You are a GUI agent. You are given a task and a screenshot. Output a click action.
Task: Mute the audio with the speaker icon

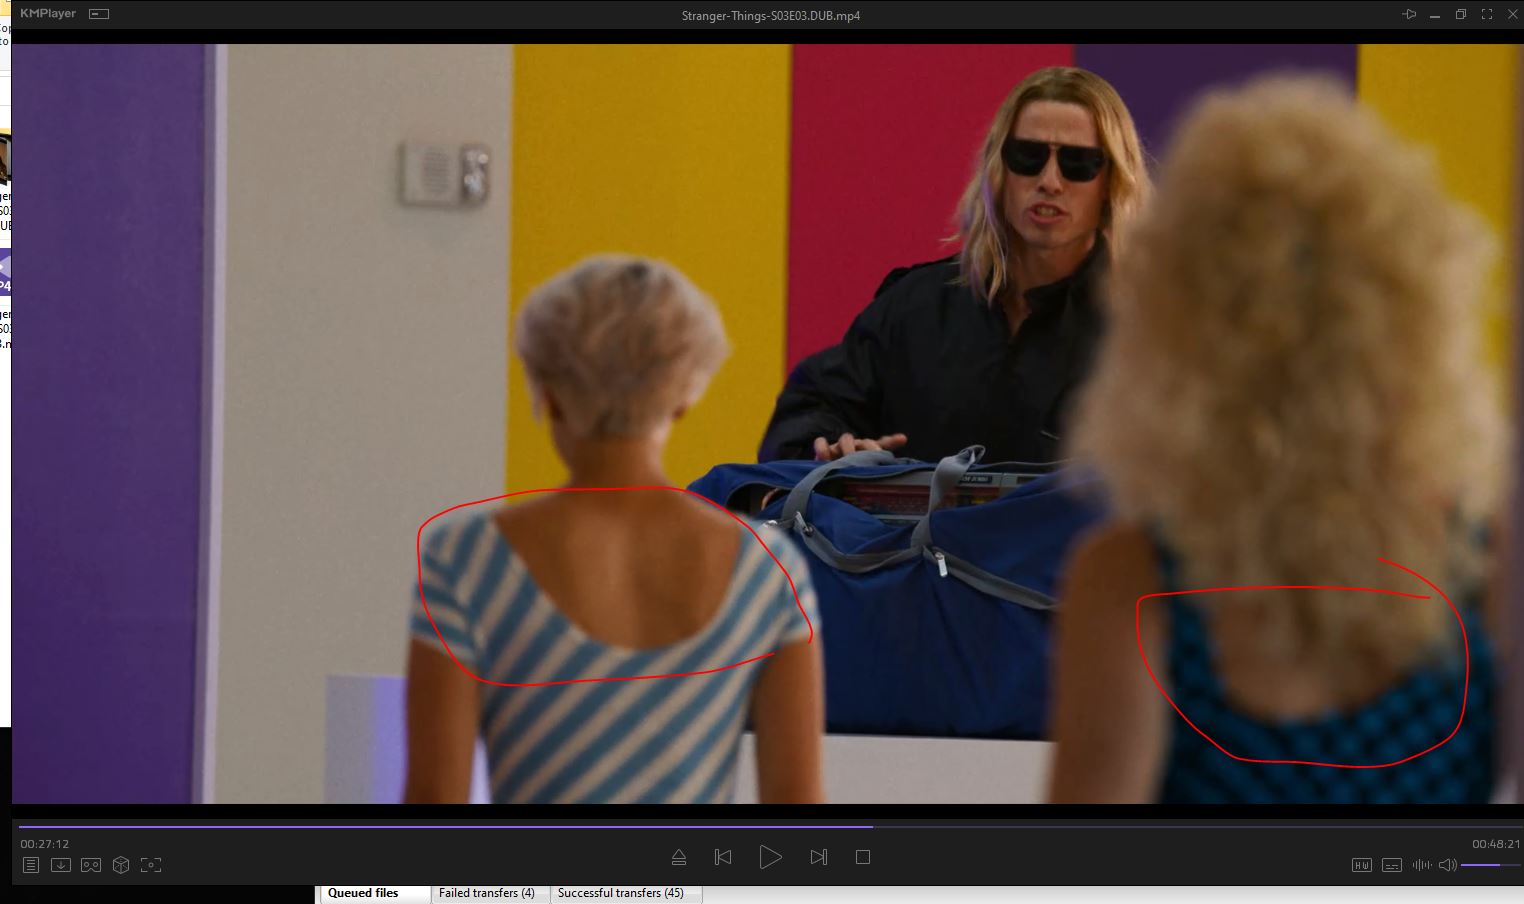pos(1446,865)
